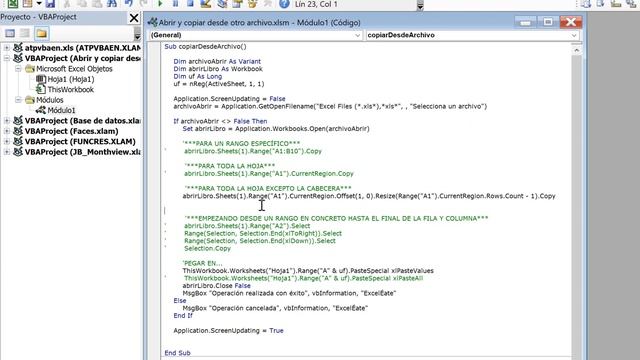Click the 'End Sub' line
The width and height of the screenshot is (640, 360).
click(177, 353)
